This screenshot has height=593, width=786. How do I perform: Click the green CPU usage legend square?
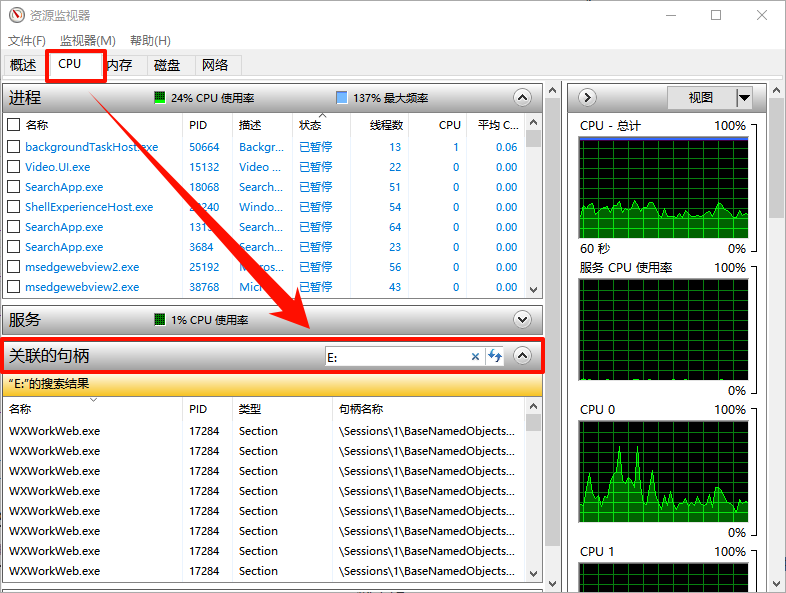click(159, 97)
